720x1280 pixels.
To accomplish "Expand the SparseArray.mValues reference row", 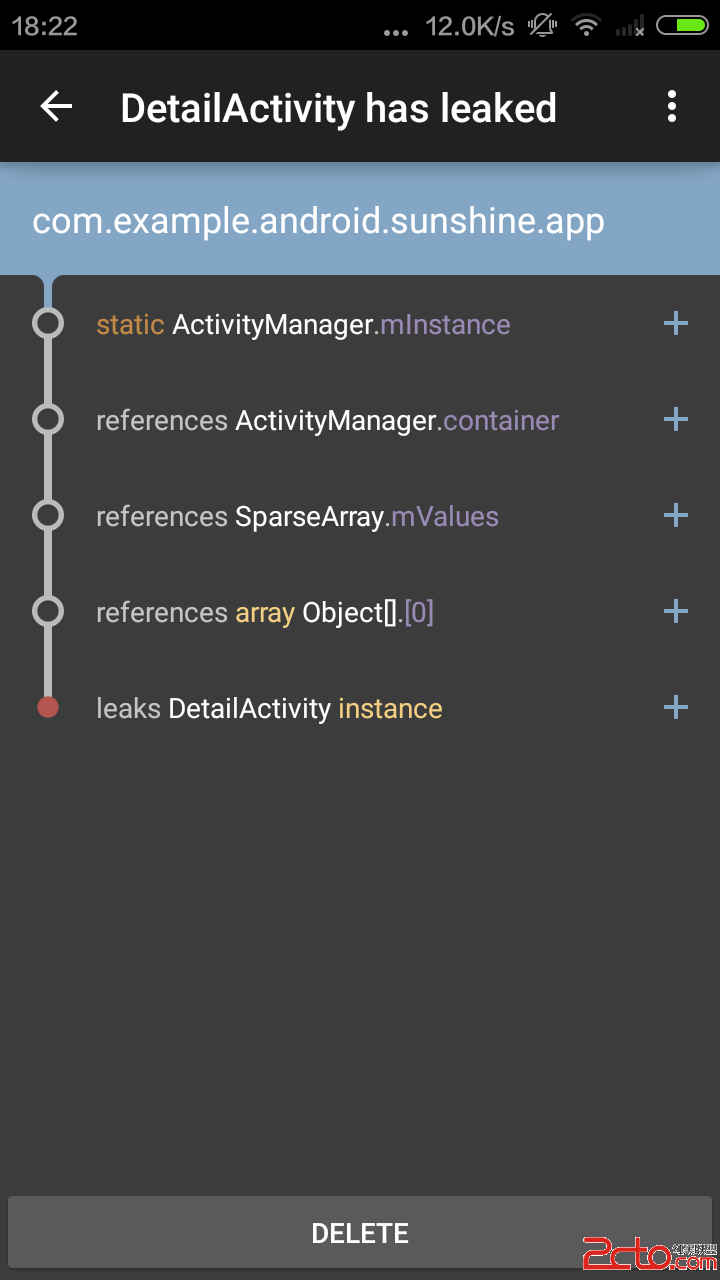I will [x=676, y=515].
